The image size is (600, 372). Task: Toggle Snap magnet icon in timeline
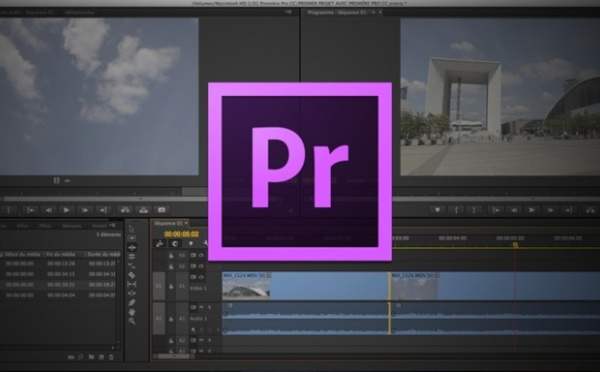175,243
